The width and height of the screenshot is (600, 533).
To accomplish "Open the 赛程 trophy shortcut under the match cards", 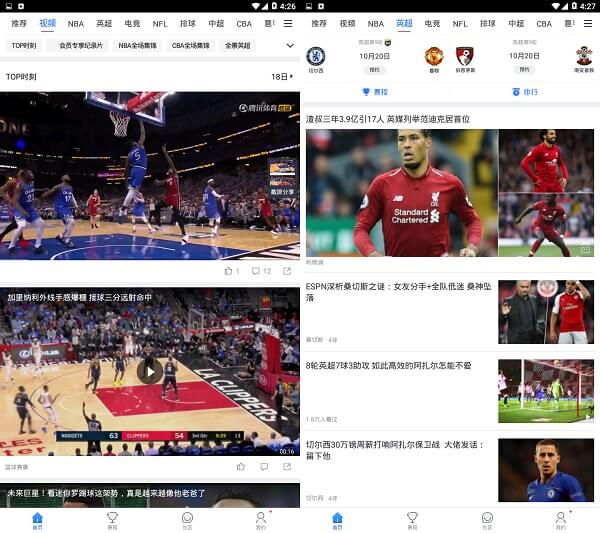I will coord(375,92).
